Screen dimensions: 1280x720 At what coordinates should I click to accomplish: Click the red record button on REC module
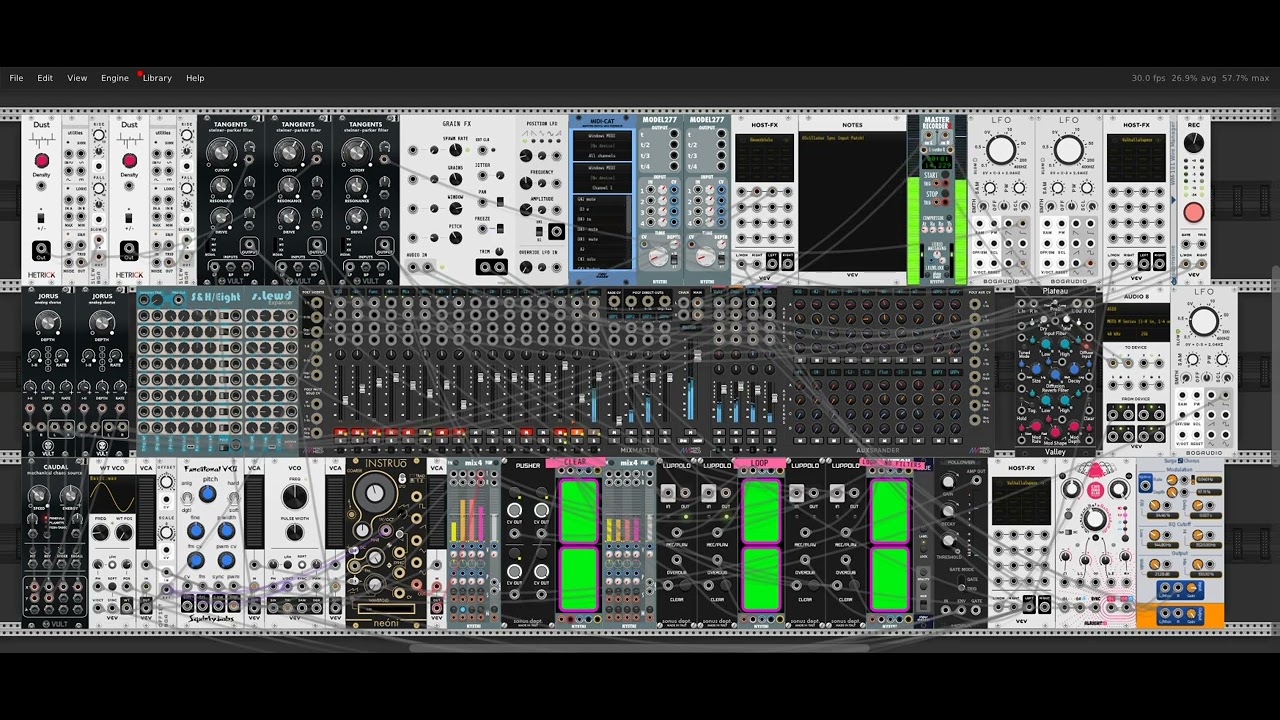pos(1193,212)
